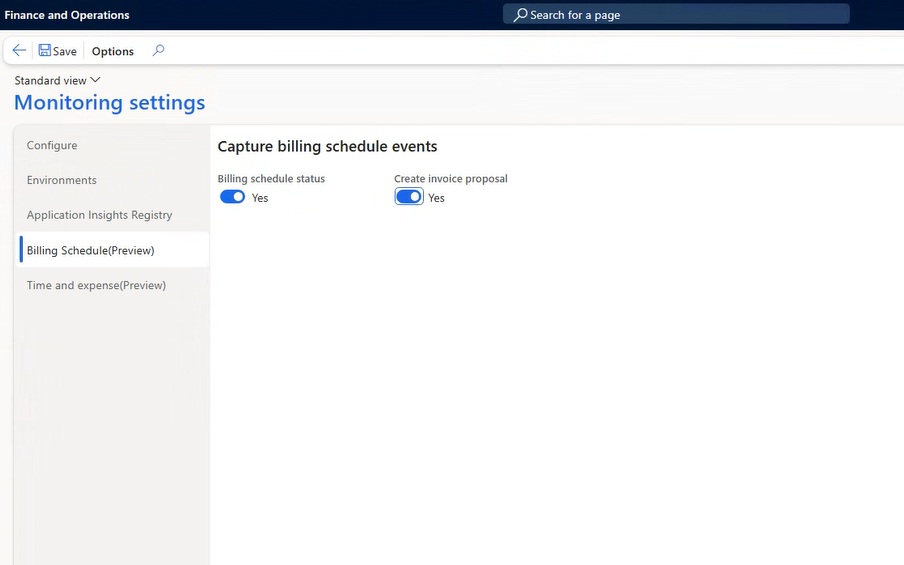Open the Environments tab

click(62, 180)
